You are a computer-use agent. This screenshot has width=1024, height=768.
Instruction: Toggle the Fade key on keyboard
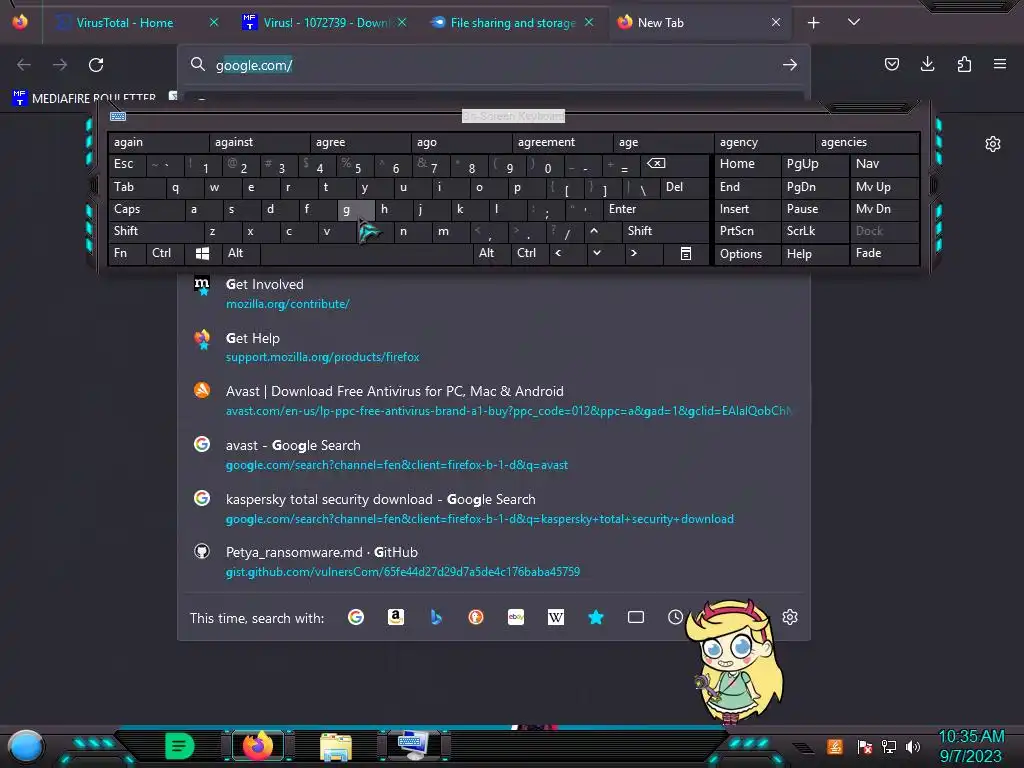pos(884,253)
